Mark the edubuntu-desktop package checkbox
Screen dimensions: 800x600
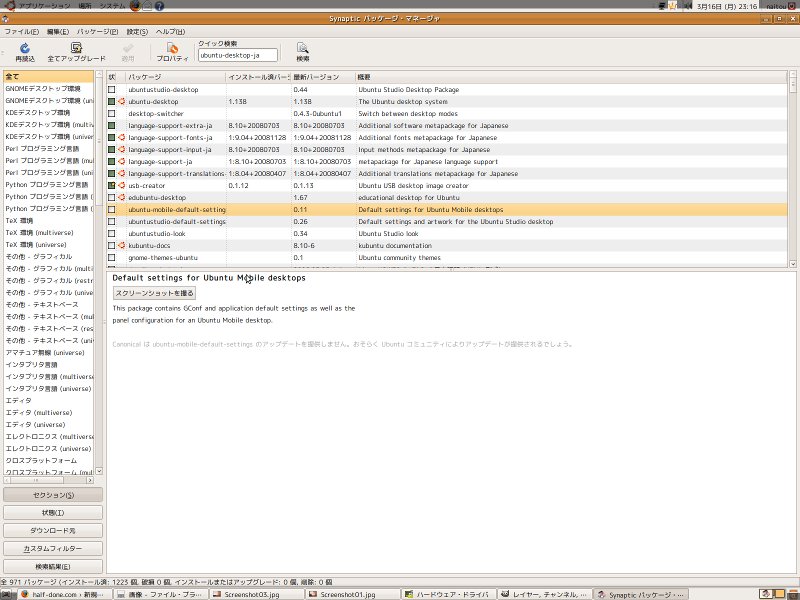[x=112, y=197]
